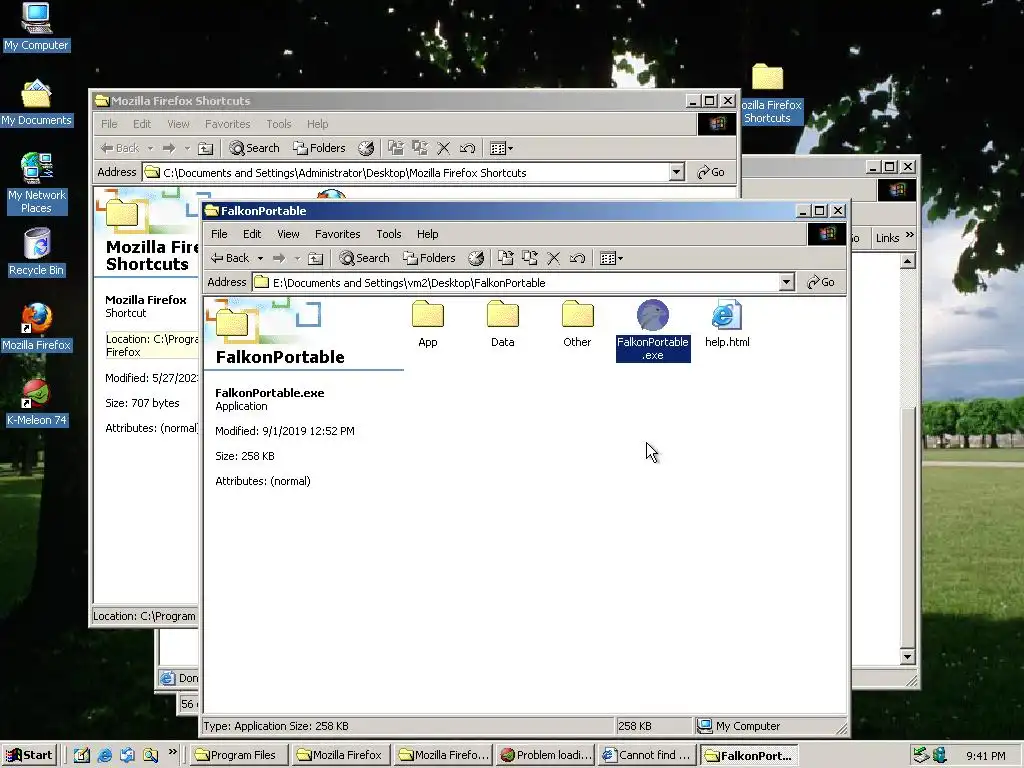Viewport: 1024px width, 768px height.
Task: Select My Documents desktop icon
Action: [x=36, y=103]
